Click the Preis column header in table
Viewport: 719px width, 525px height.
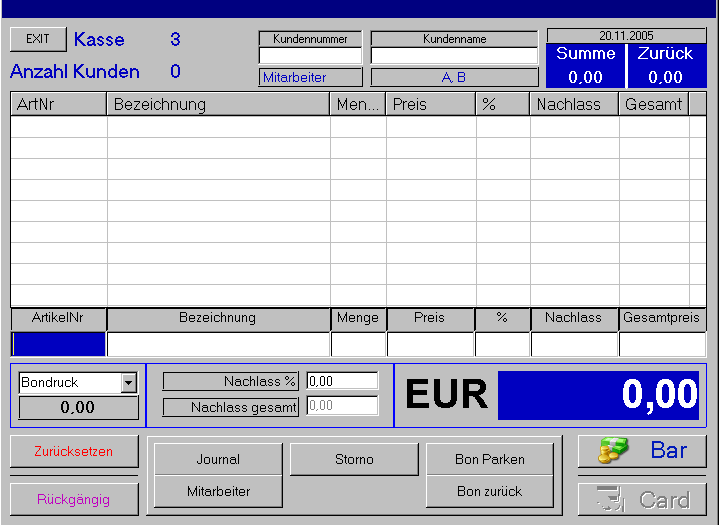tap(430, 104)
